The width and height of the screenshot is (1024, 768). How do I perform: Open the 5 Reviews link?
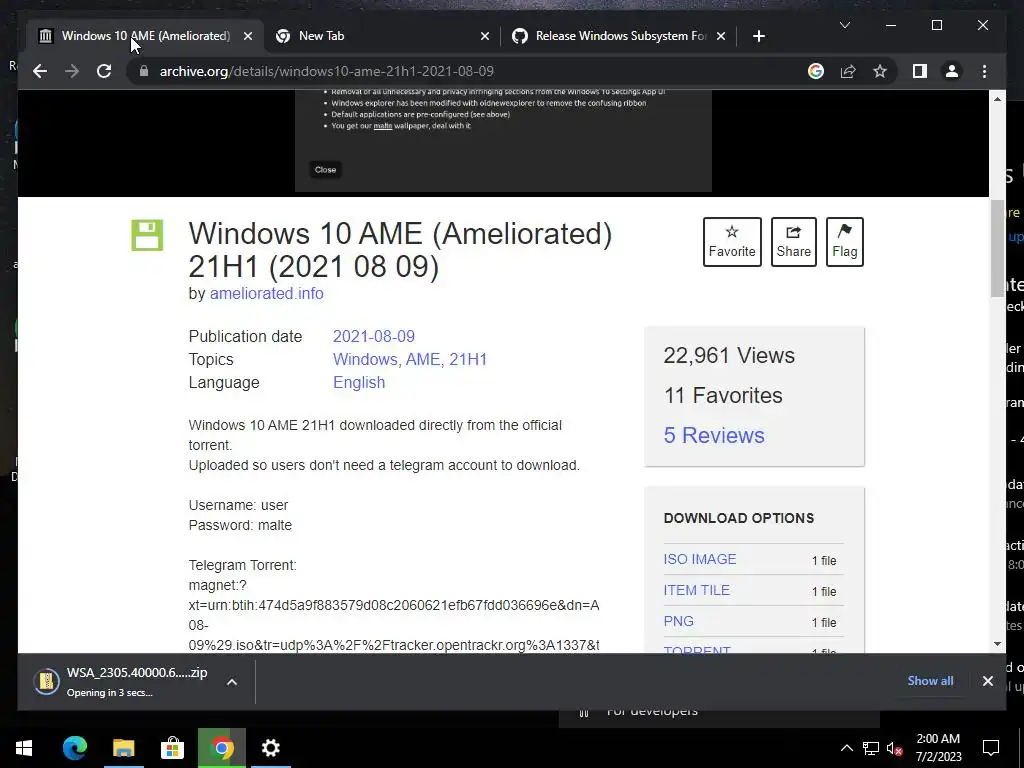click(x=714, y=436)
